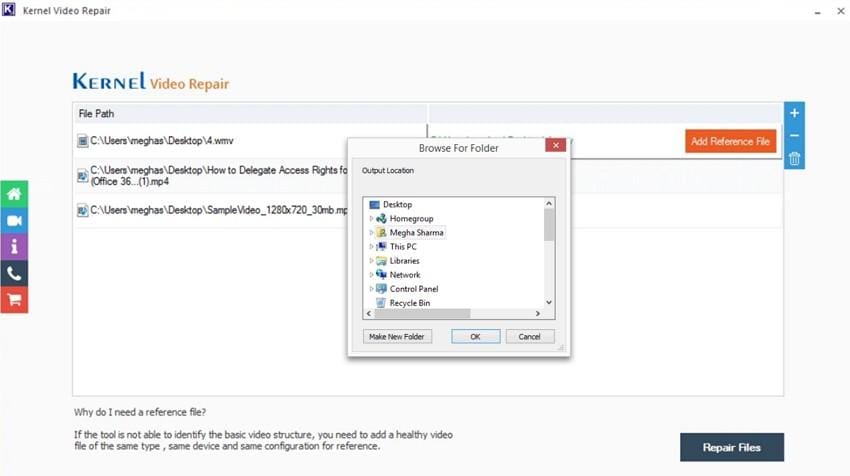
Task: Click the file icon for SampleVideo row
Action: [82, 210]
